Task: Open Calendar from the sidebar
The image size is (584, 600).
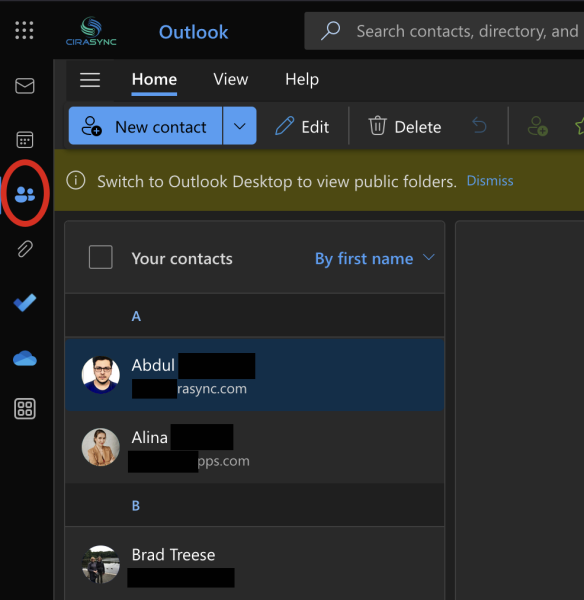Action: click(x=25, y=140)
